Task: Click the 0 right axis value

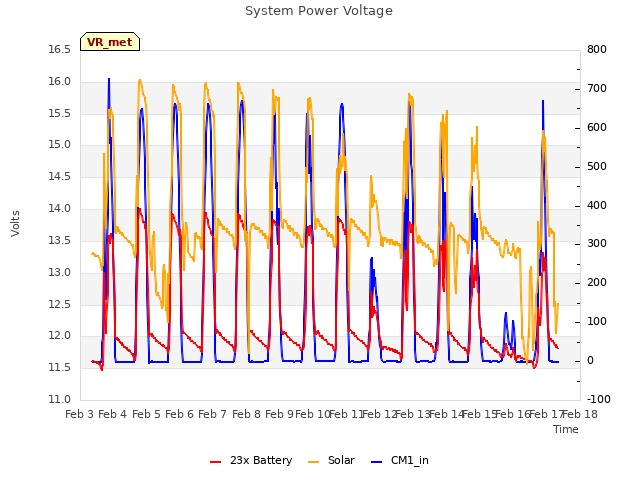Action: [x=591, y=361]
